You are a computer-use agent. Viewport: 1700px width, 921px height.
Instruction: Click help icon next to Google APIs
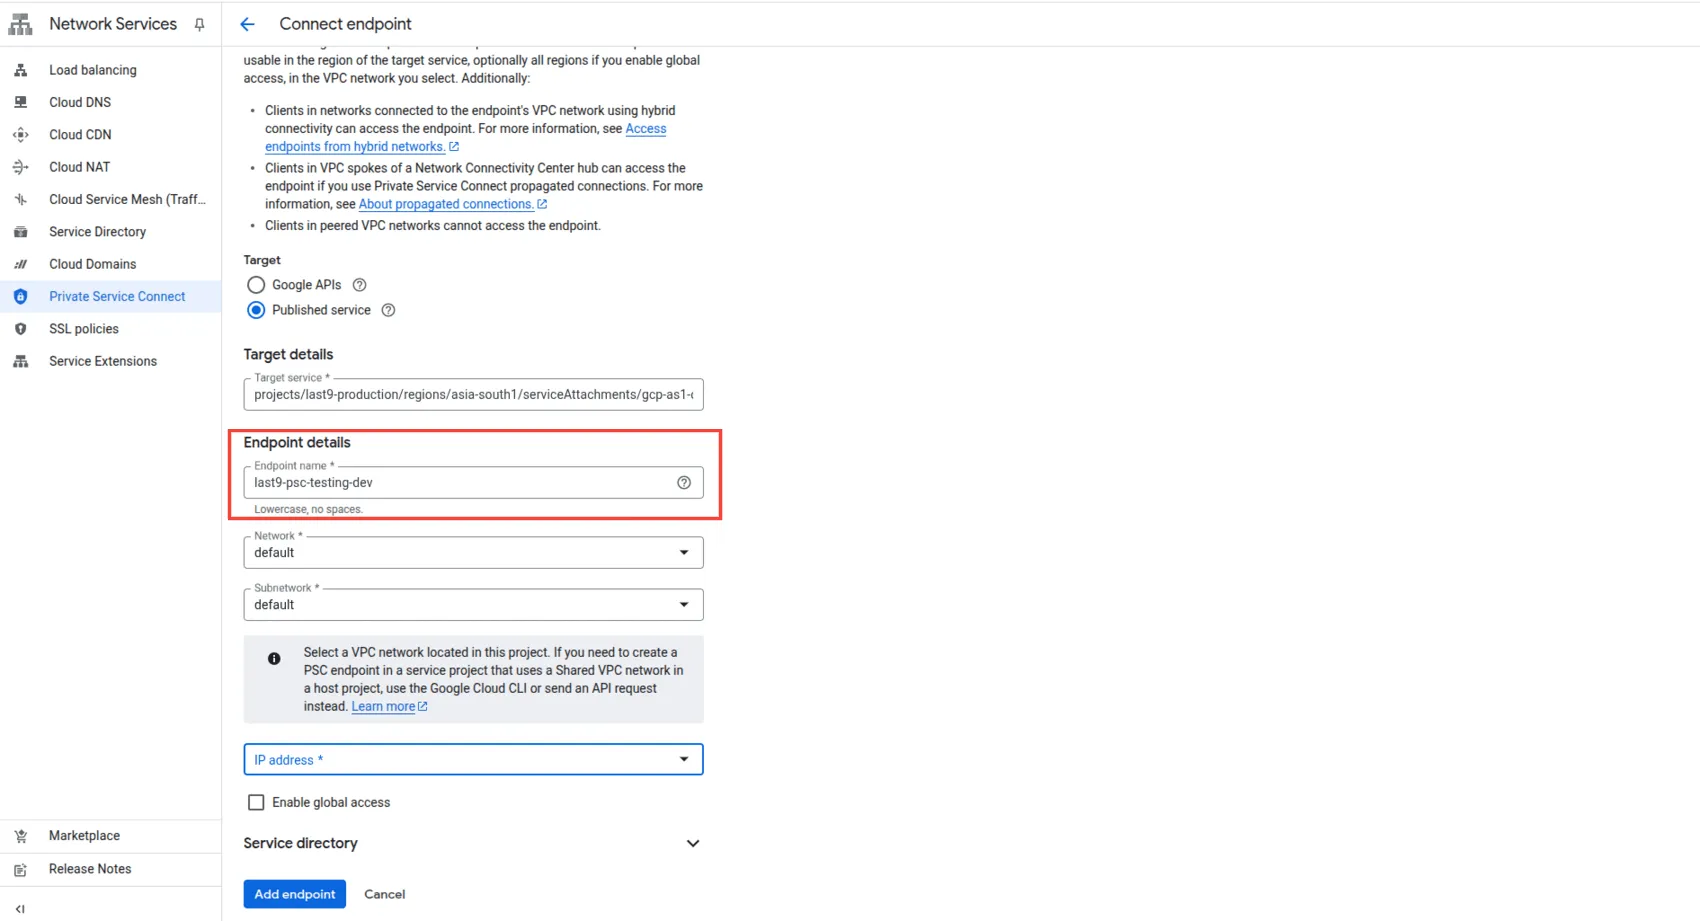point(360,285)
